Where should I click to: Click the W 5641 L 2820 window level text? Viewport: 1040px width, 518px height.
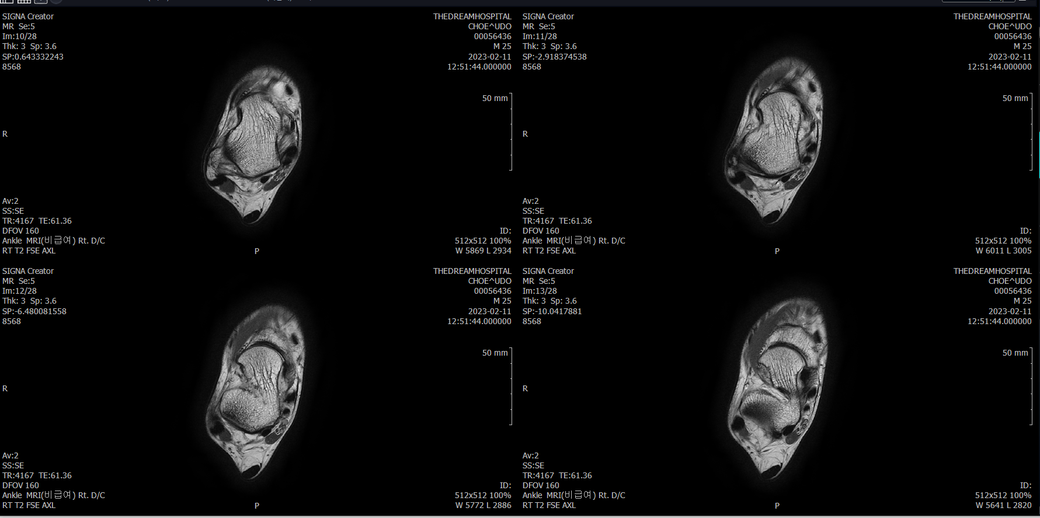pos(1003,505)
